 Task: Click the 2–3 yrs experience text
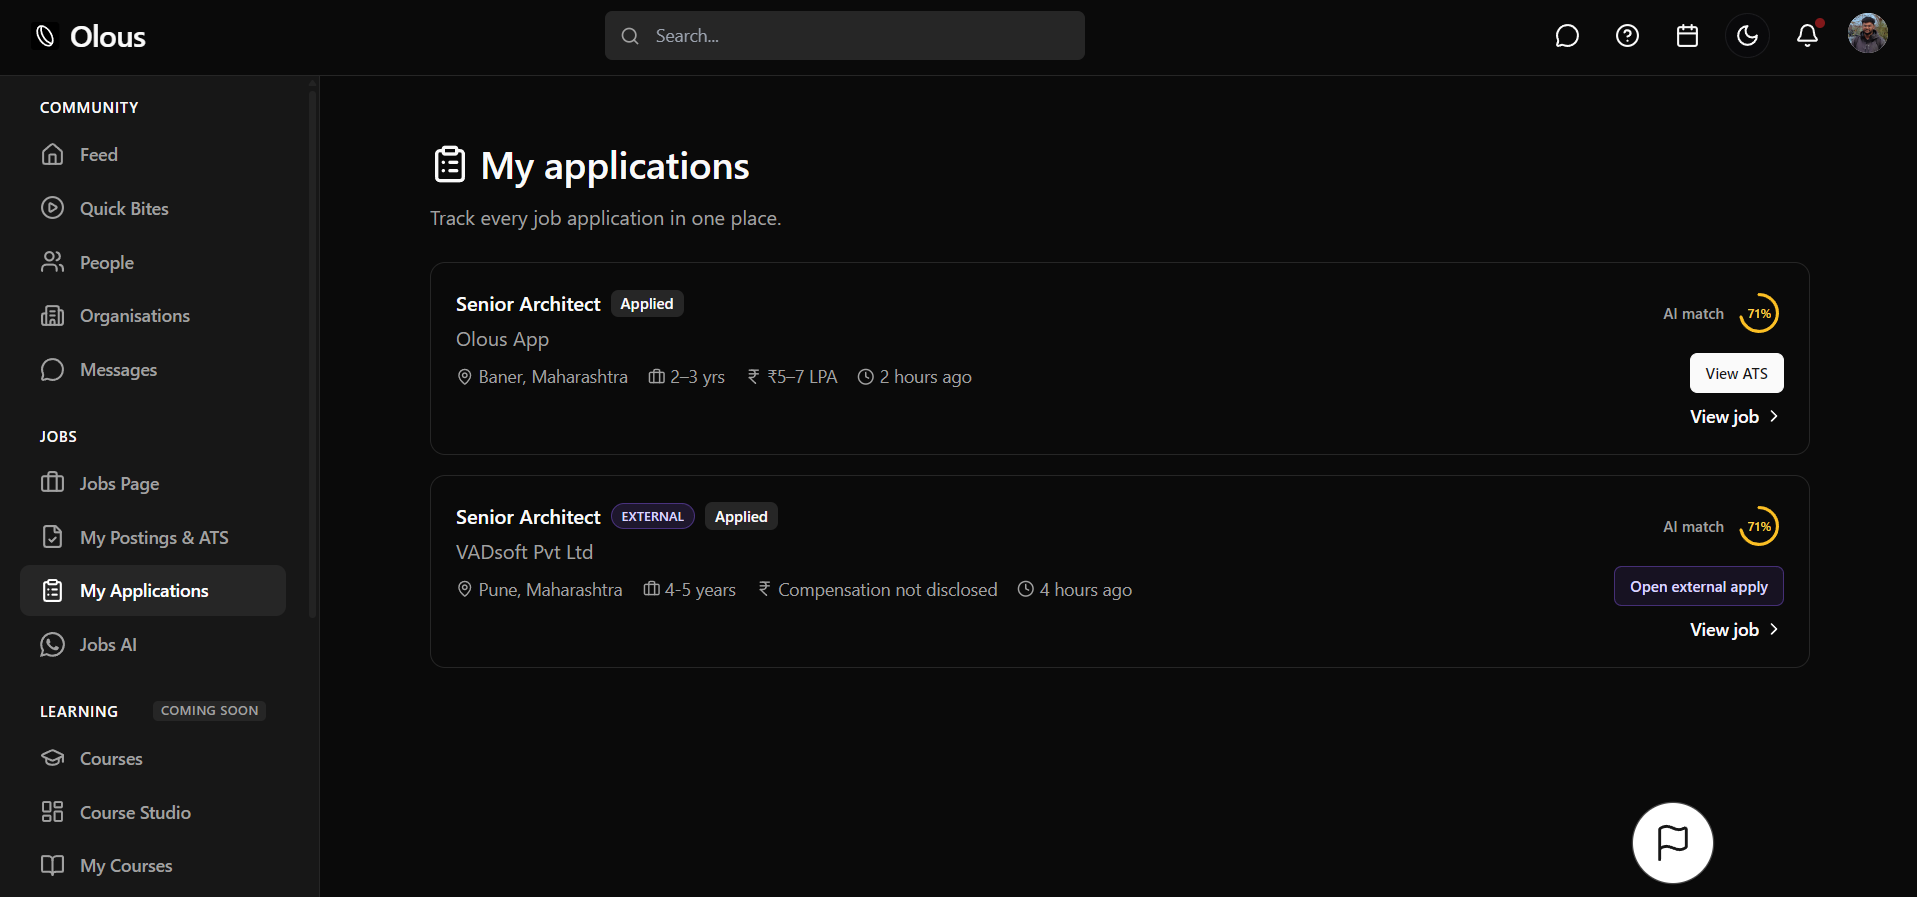point(697,377)
